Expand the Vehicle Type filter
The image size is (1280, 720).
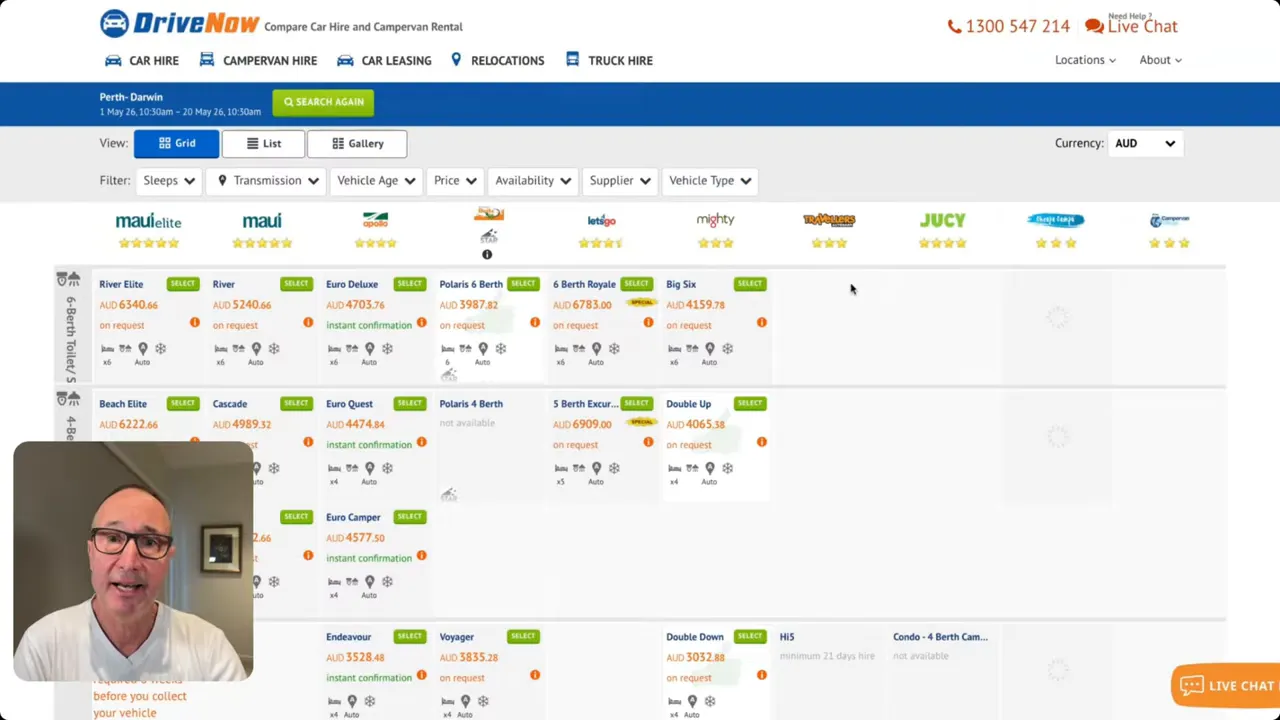pyautogui.click(x=709, y=180)
